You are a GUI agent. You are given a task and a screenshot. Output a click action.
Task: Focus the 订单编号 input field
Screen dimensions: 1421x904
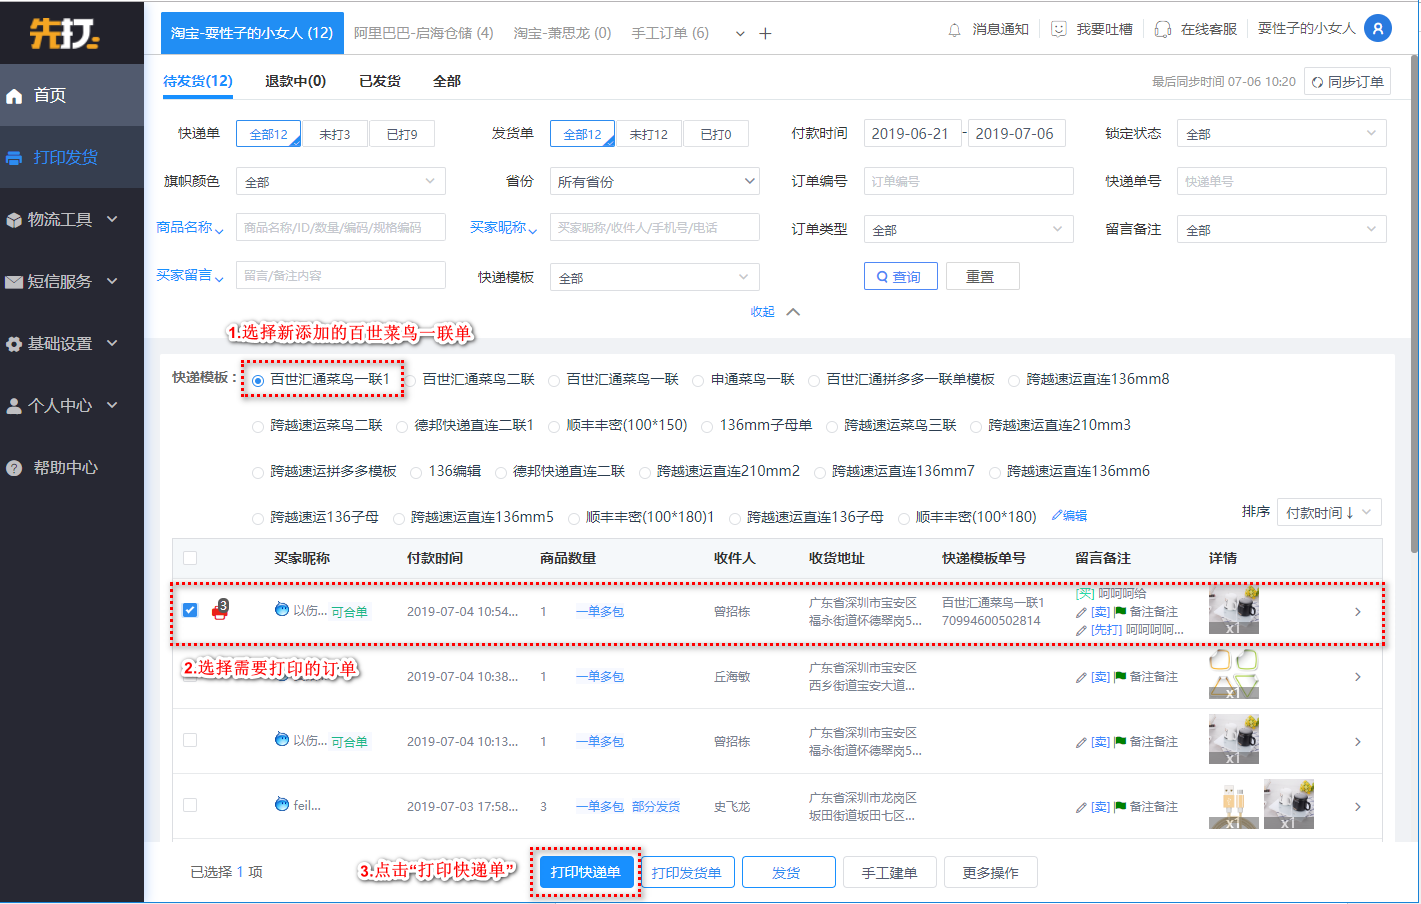click(x=969, y=181)
